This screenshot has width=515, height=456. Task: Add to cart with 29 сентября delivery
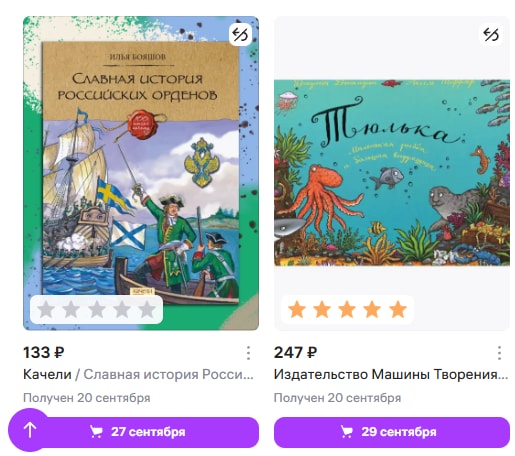tap(392, 432)
